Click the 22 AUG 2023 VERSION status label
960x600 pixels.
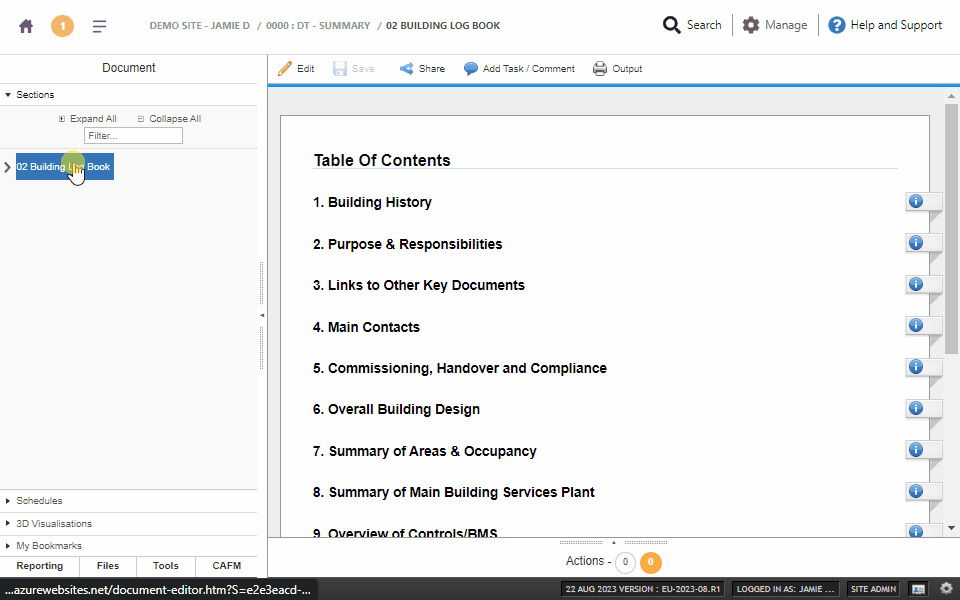(x=642, y=589)
